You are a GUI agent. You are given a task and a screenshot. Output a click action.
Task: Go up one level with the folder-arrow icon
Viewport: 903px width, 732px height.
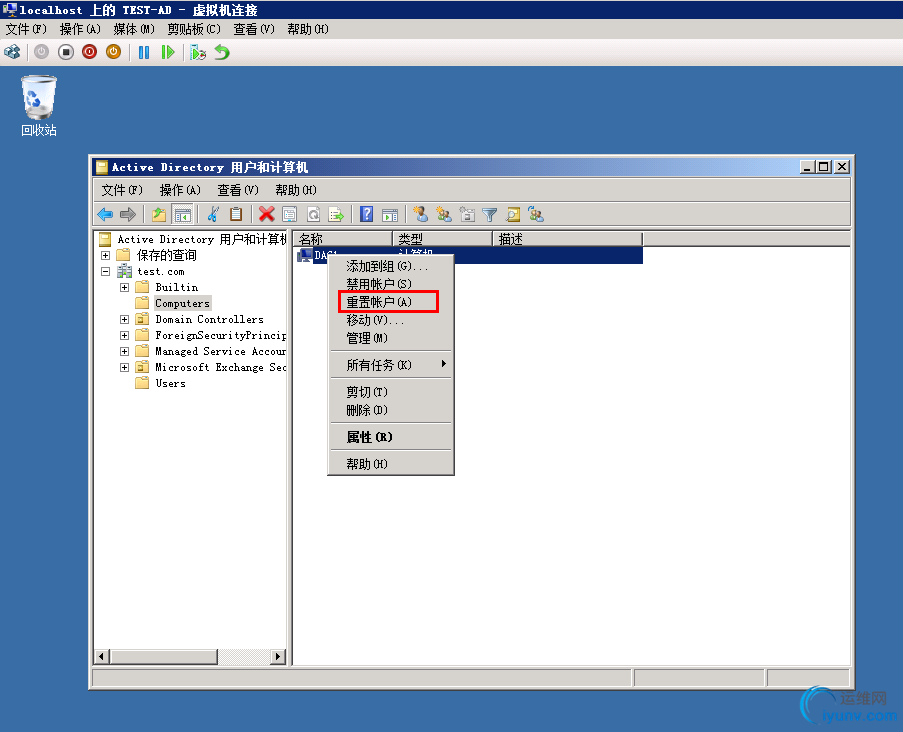pyautogui.click(x=158, y=215)
